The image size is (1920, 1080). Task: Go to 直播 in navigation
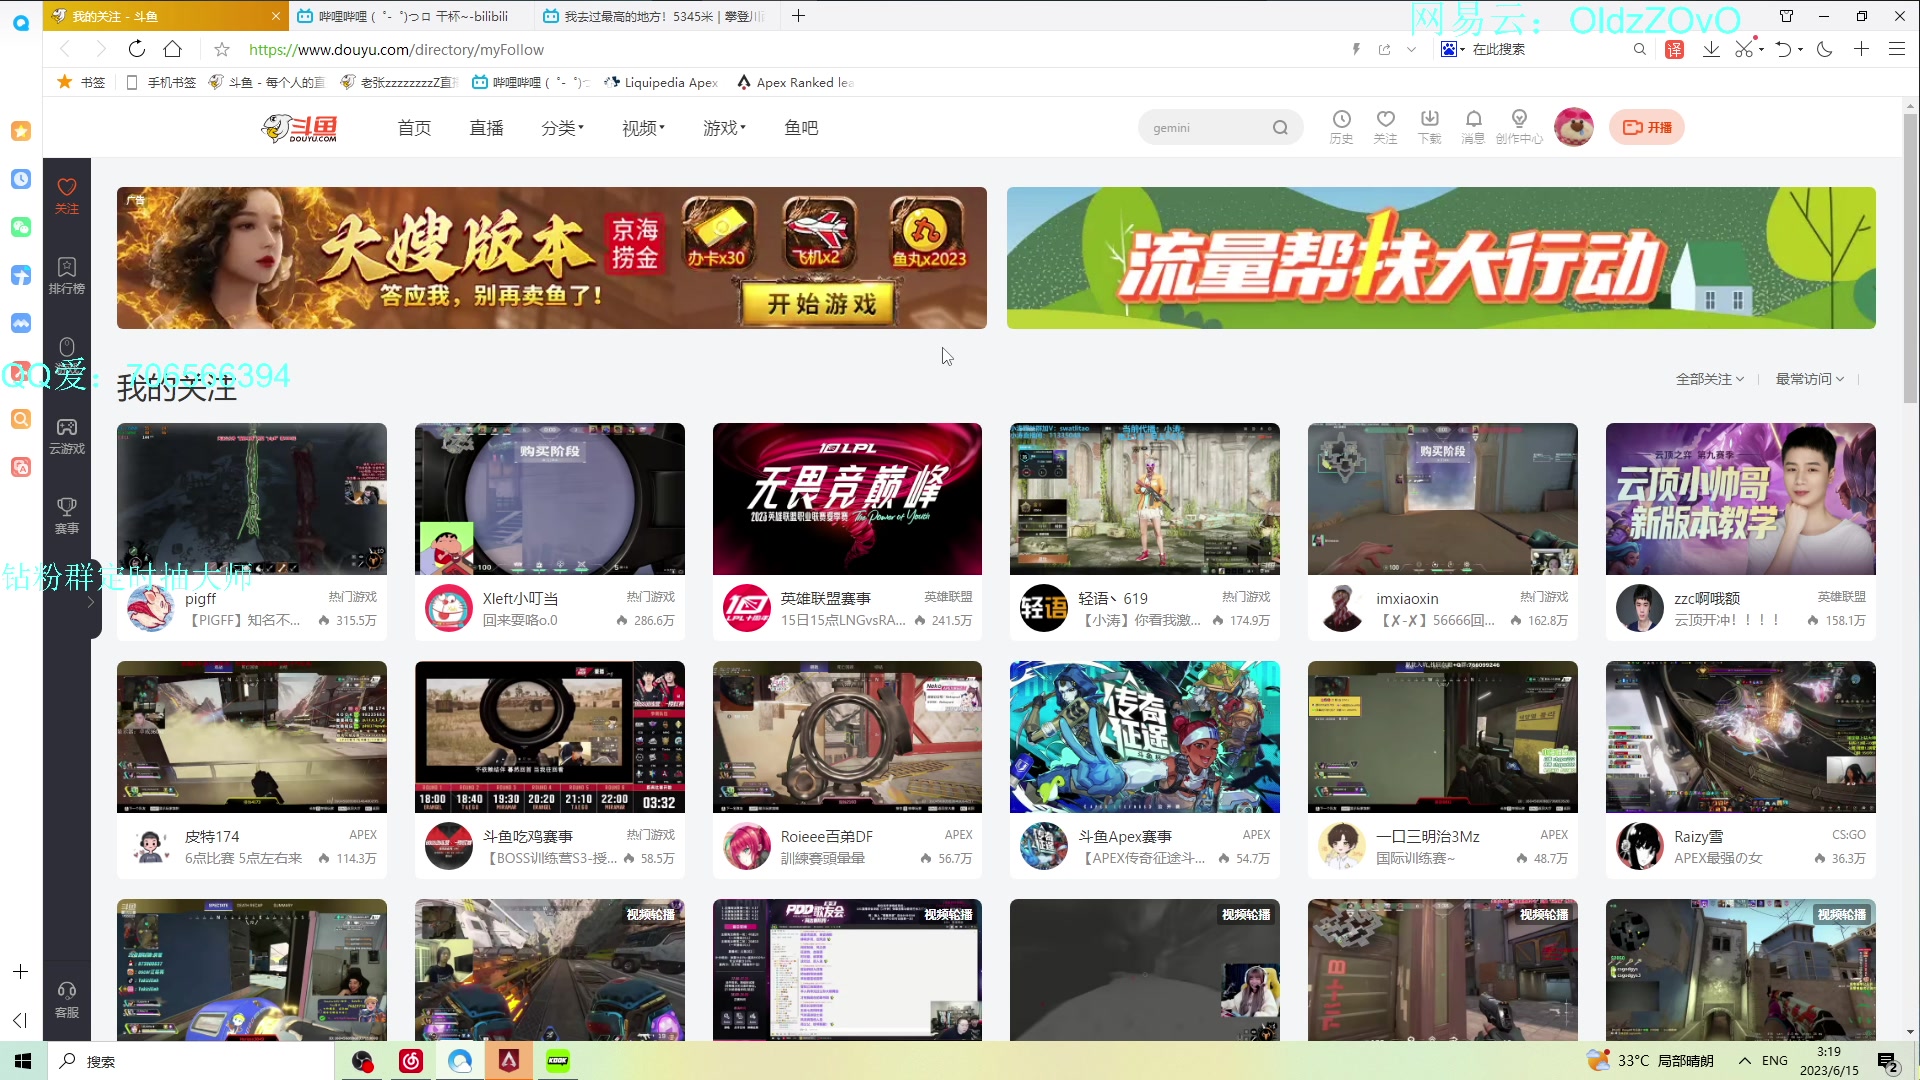pos(486,128)
